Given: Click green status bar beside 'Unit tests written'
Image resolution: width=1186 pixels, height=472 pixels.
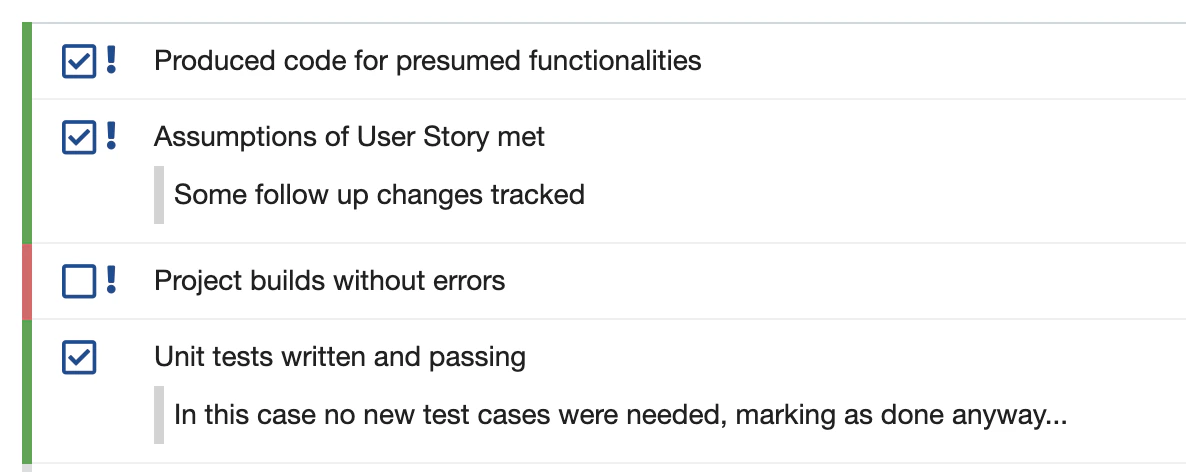Looking at the screenshot, I should coord(27,390).
